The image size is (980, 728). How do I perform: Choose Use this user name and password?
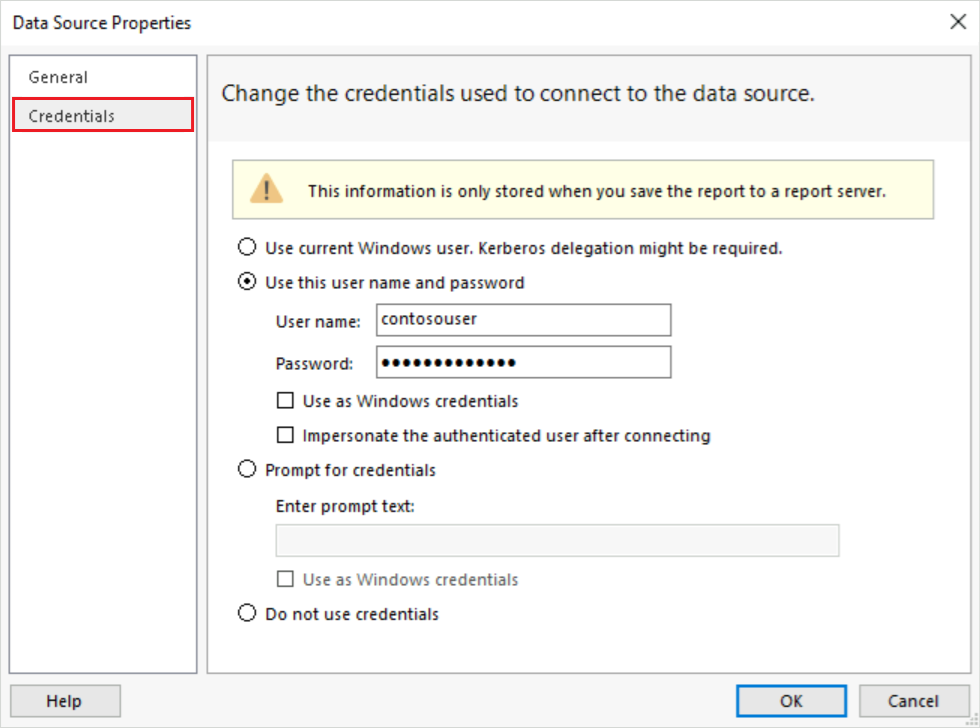click(247, 282)
